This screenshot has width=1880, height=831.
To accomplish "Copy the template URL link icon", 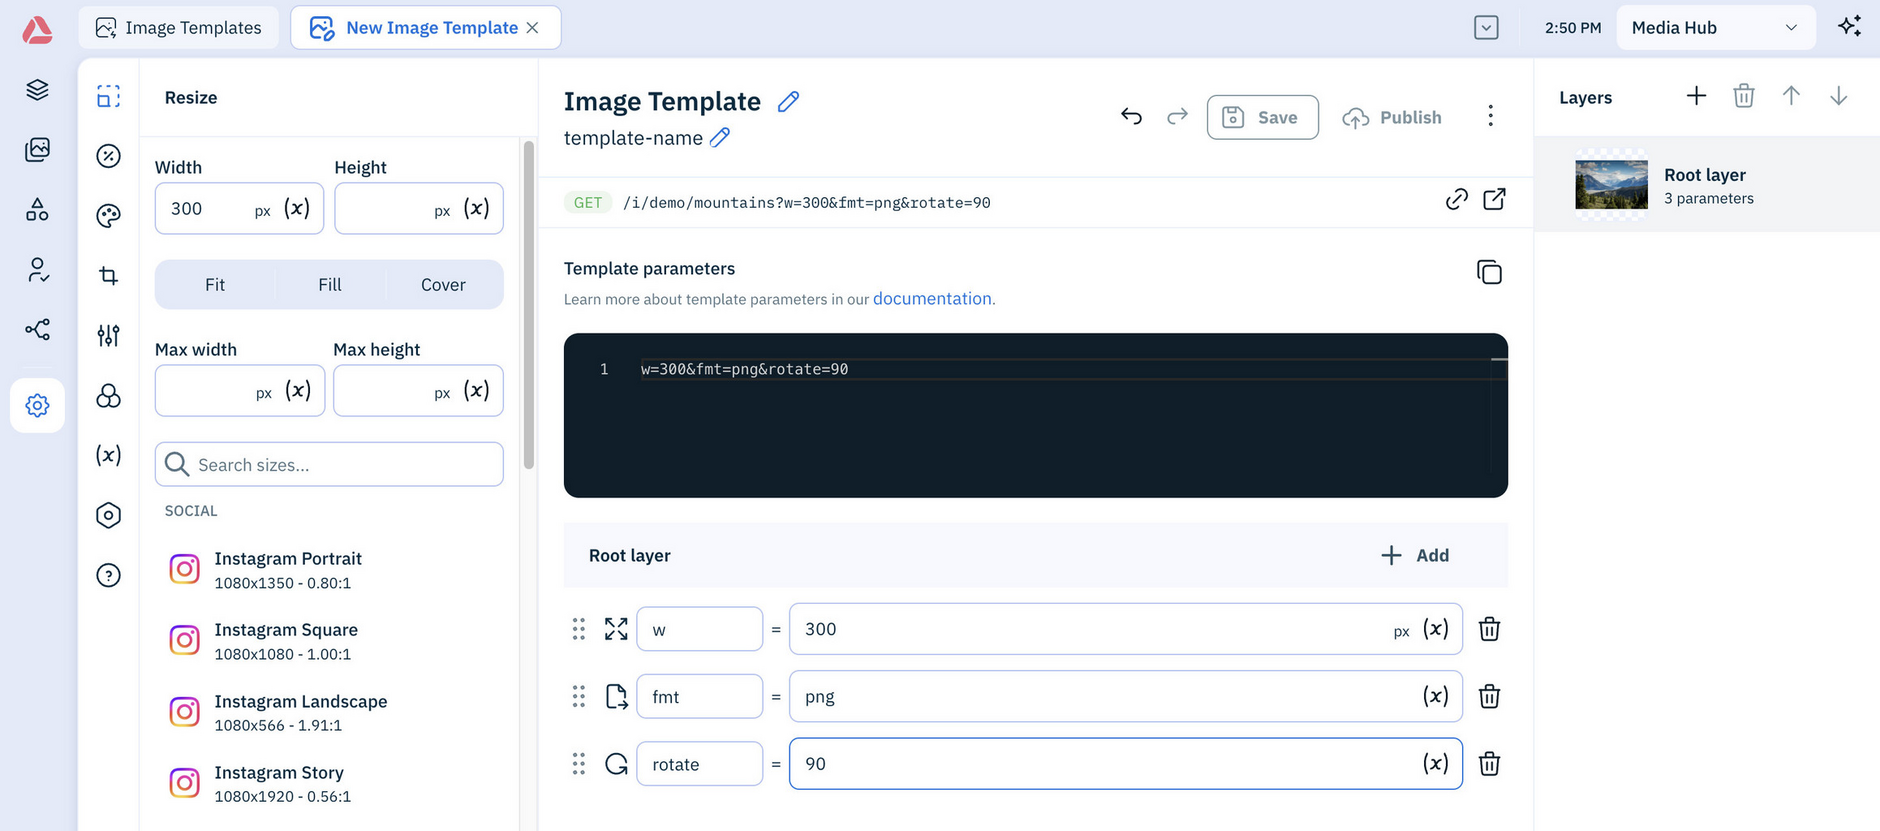I will click(1457, 199).
